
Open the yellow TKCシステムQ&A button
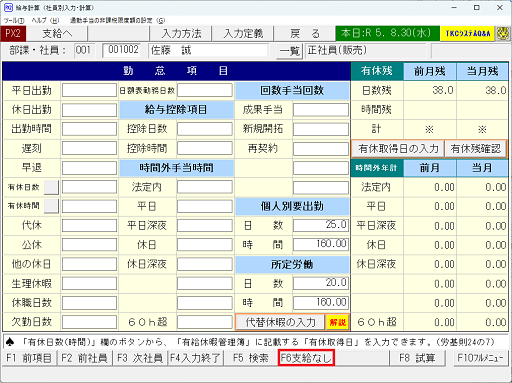467,34
